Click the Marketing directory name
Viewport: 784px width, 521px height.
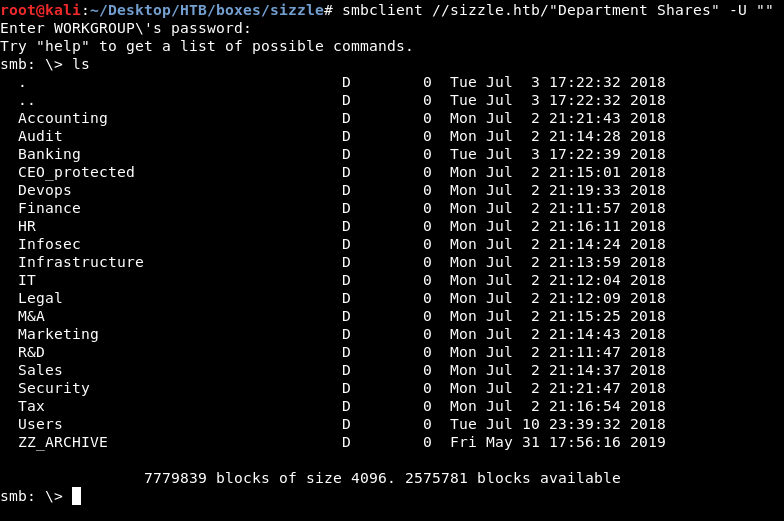tap(58, 334)
